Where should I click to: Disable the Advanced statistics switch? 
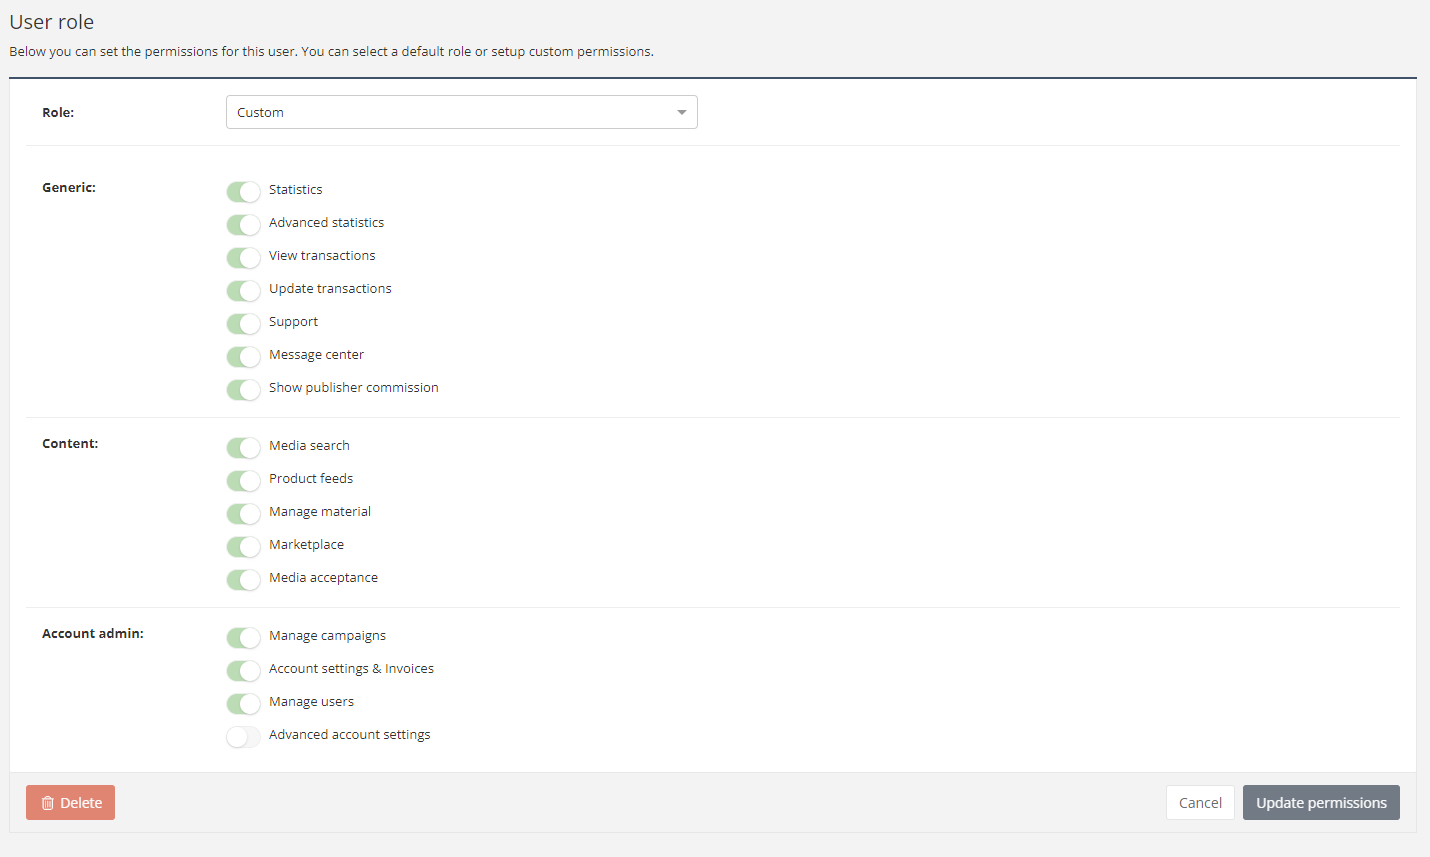coord(243,224)
